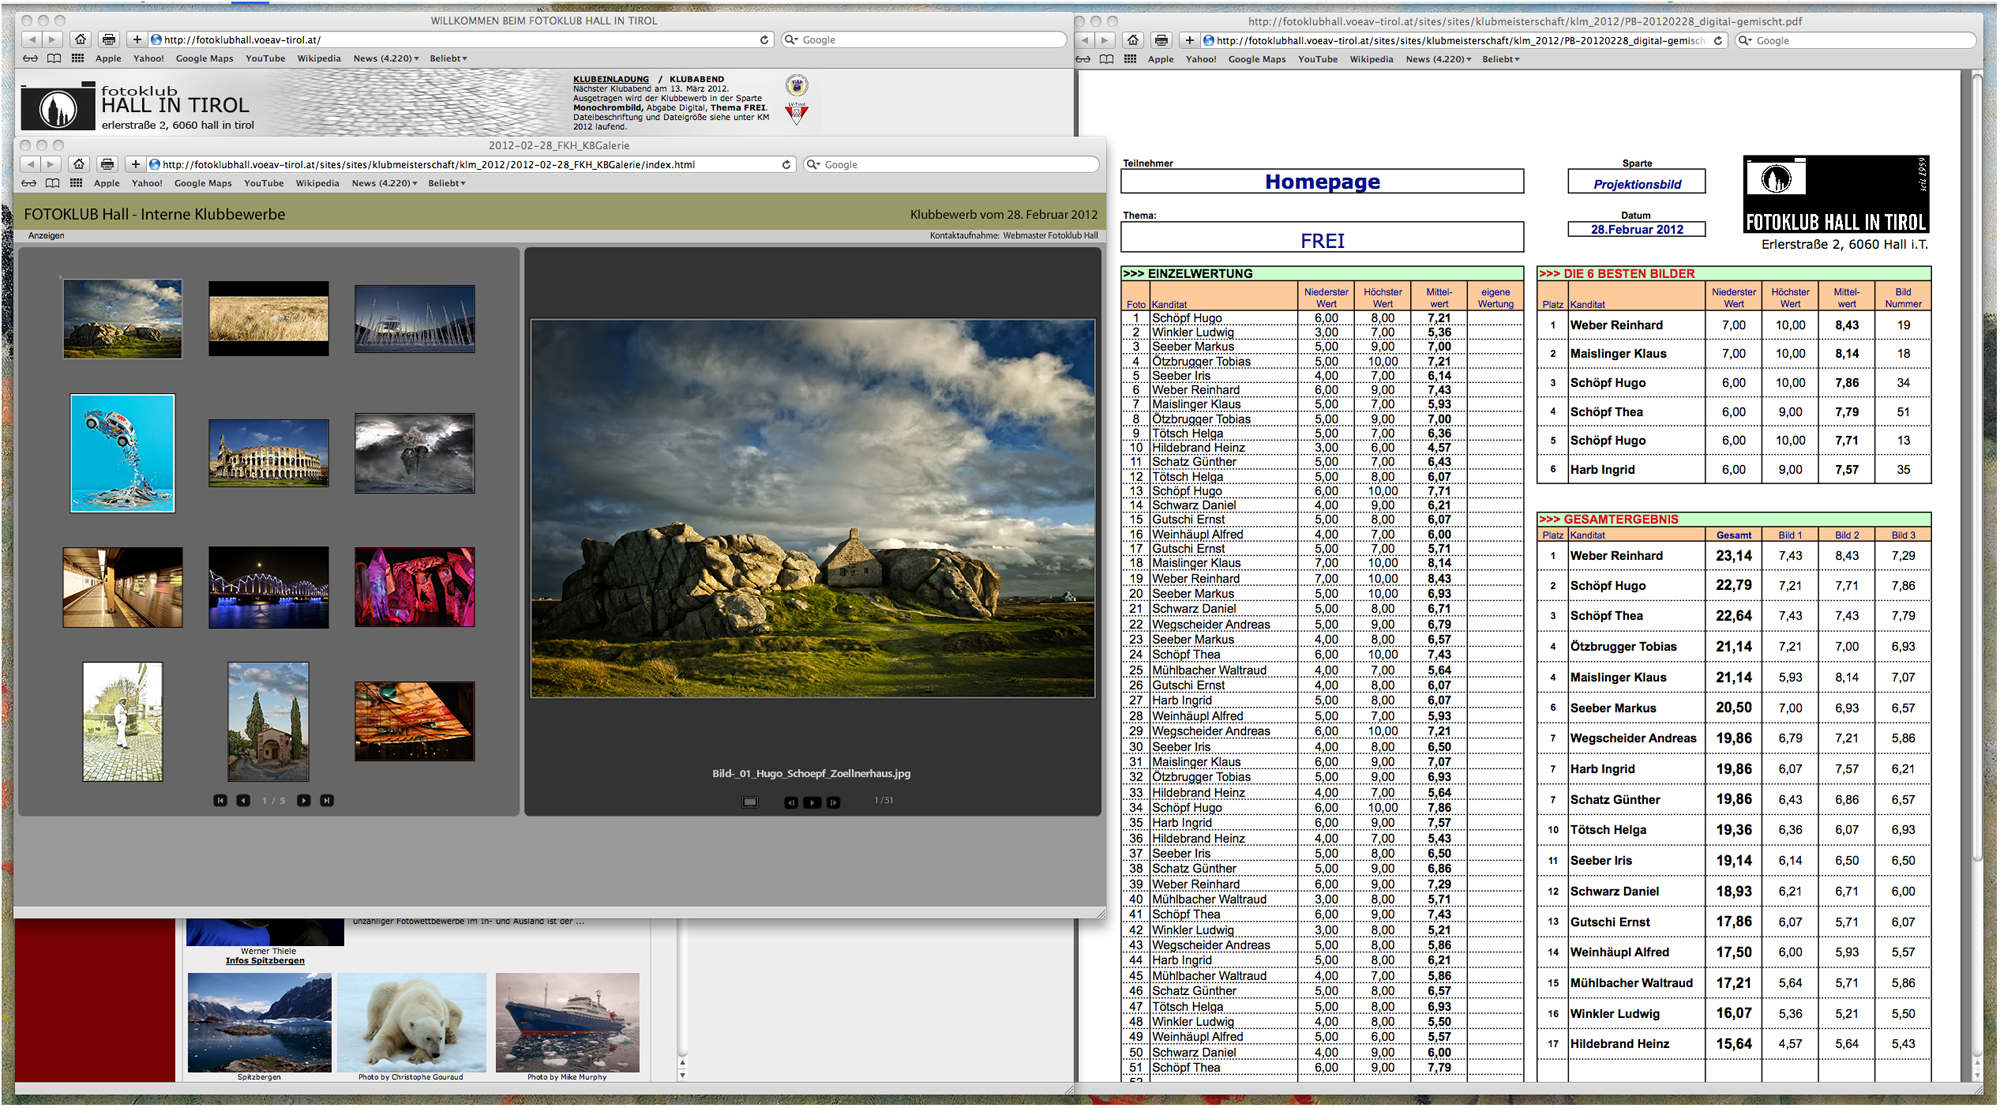
Task: Show next image in slideshow controls
Action: (833, 802)
